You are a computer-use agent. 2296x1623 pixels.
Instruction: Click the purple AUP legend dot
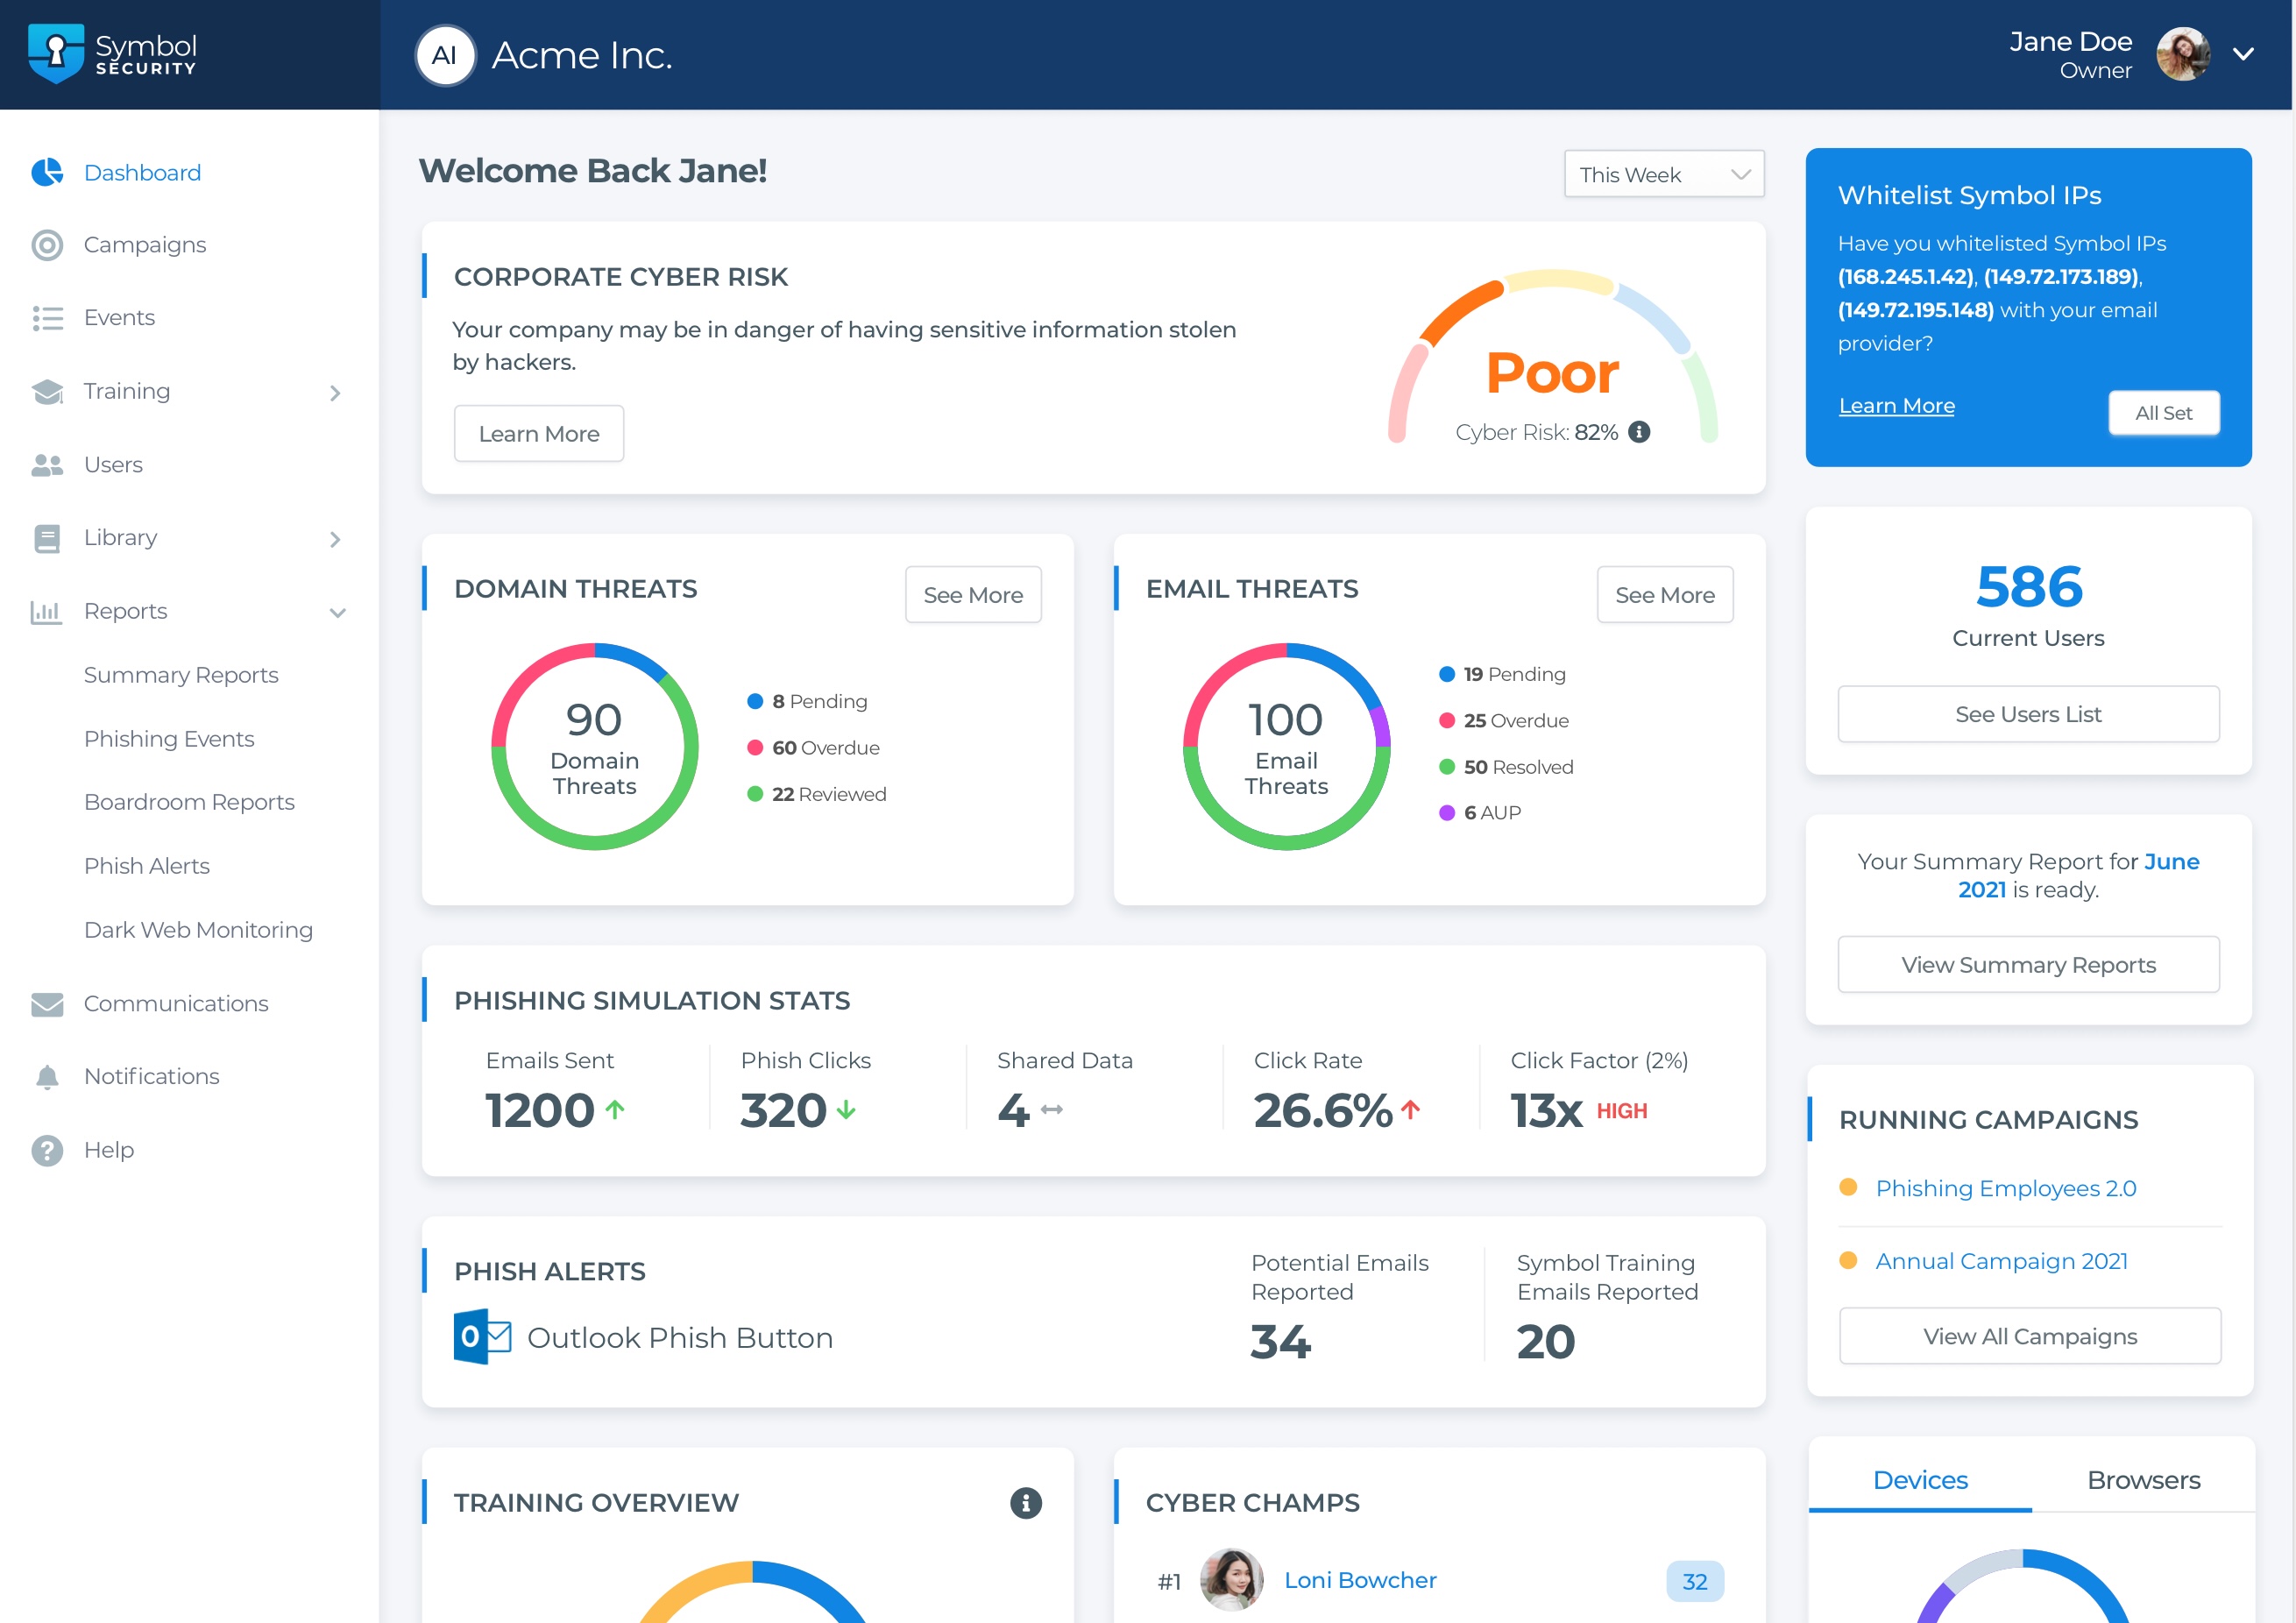(1447, 813)
